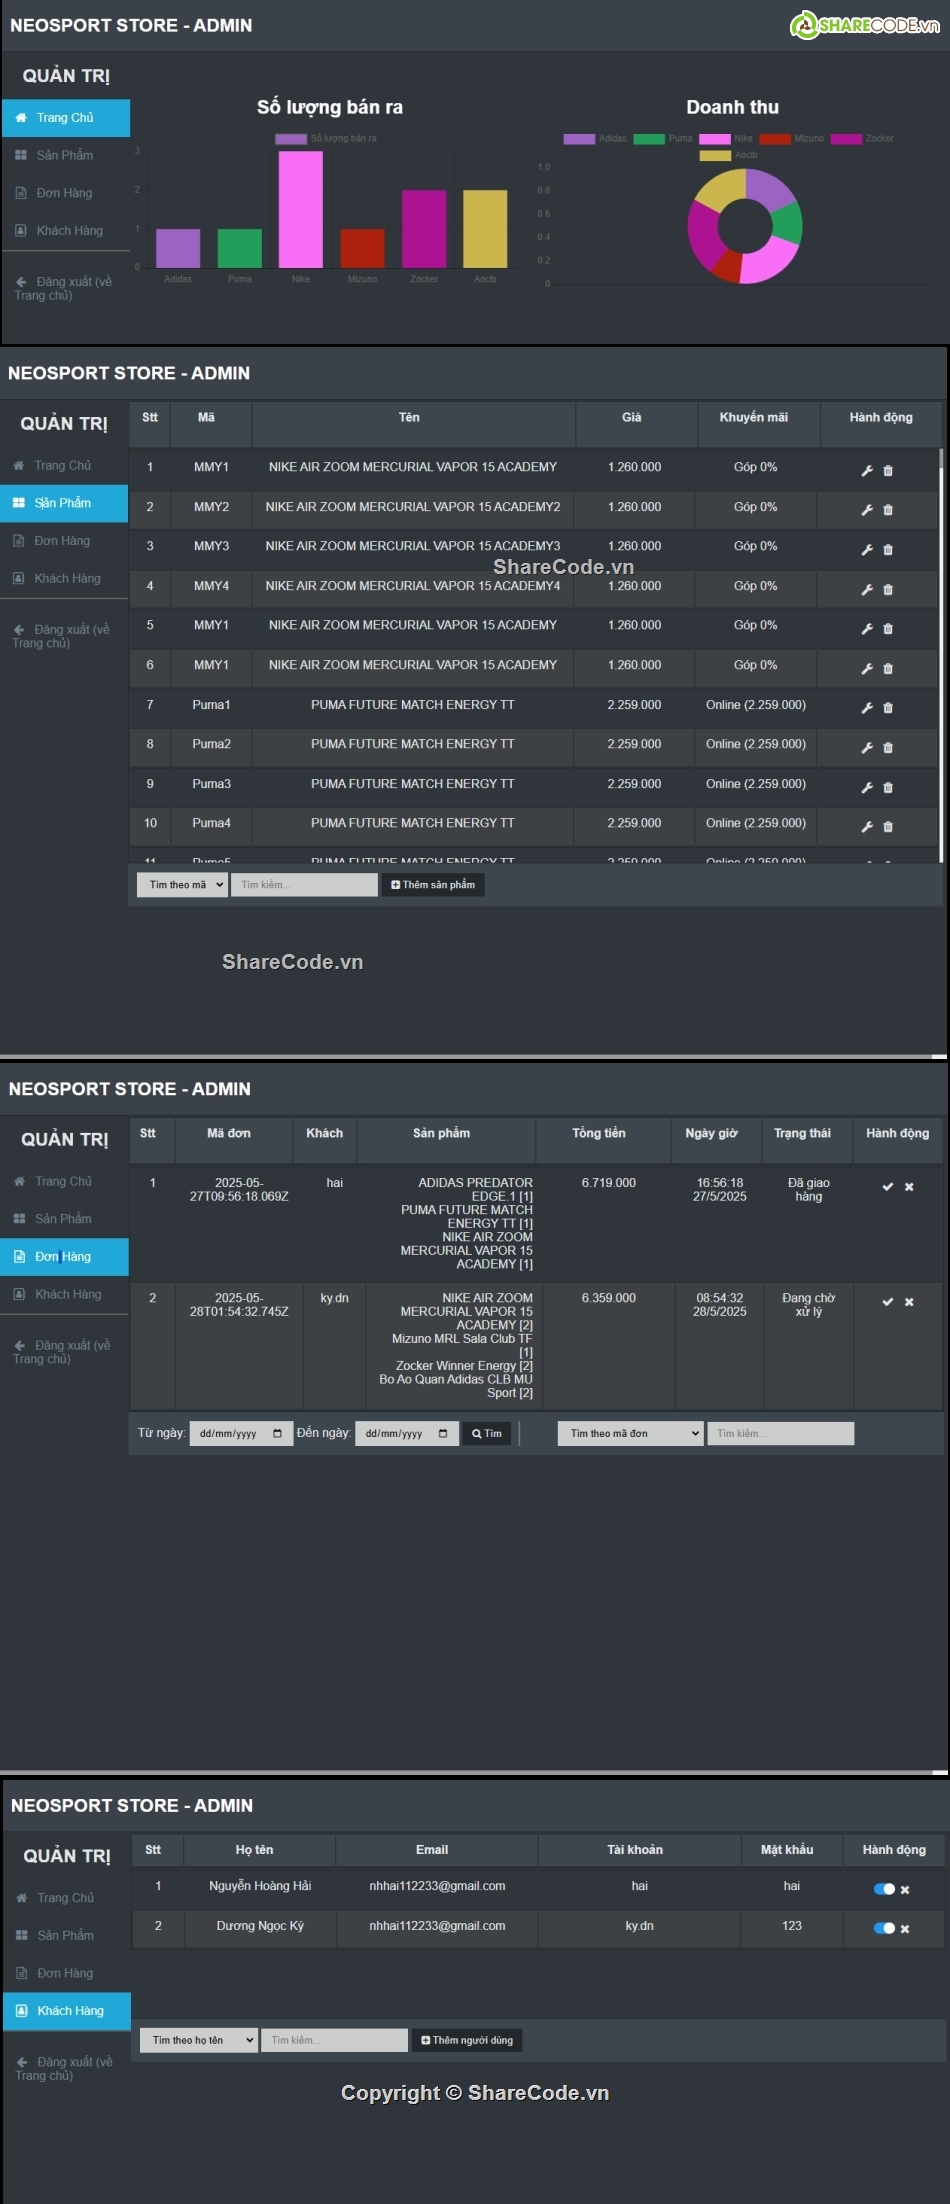This screenshot has width=950, height=2204.
Task: Delete product Puma4 using the trash icon
Action: [x=888, y=827]
